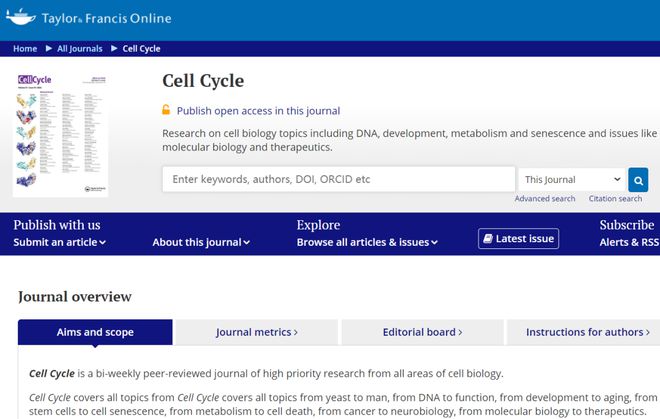Select the Aims and scope tab

(x=95, y=332)
